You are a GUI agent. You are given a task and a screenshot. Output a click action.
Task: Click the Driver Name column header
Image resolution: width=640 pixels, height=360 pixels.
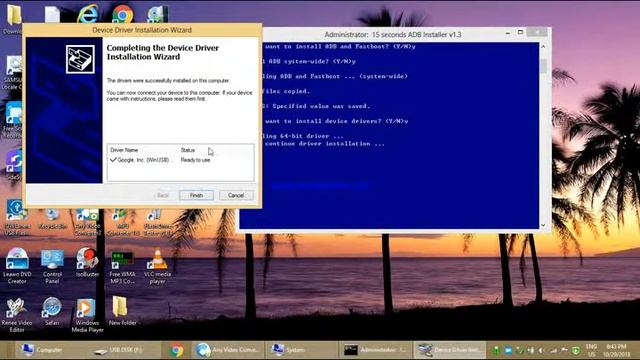tap(124, 150)
